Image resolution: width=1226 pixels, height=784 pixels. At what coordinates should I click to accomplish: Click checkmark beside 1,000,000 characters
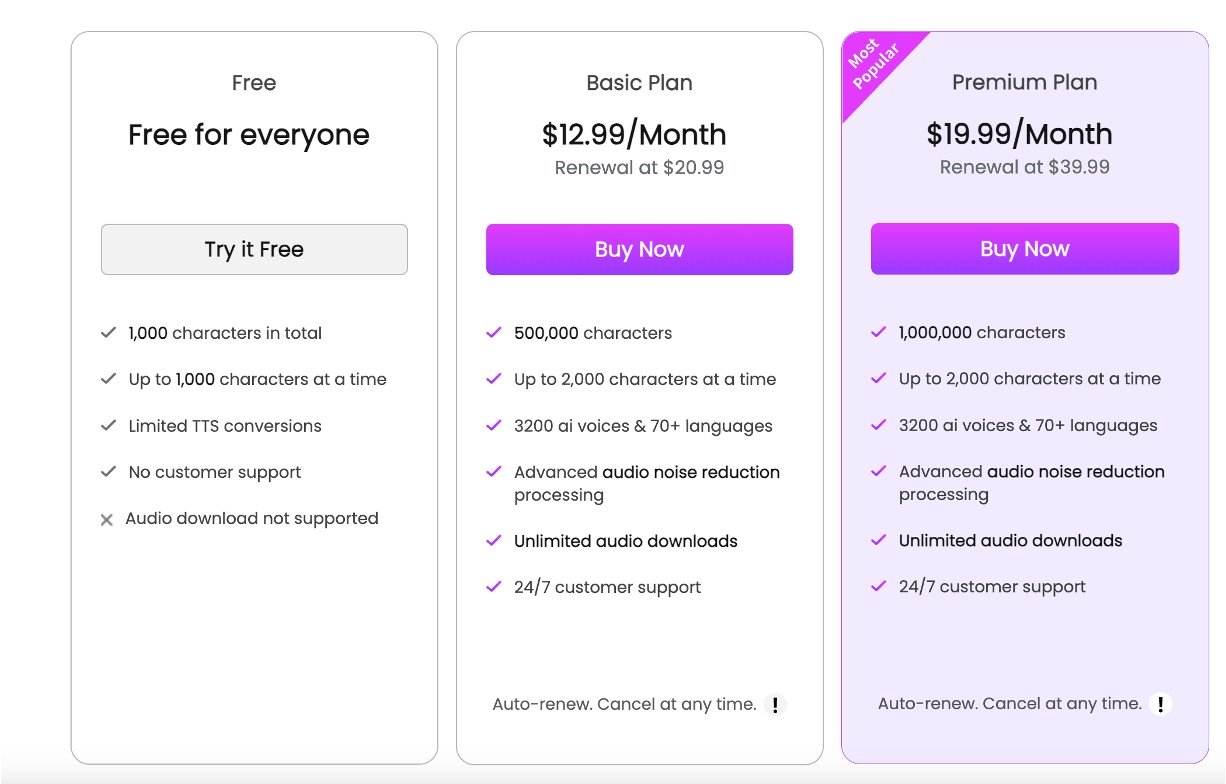(878, 332)
